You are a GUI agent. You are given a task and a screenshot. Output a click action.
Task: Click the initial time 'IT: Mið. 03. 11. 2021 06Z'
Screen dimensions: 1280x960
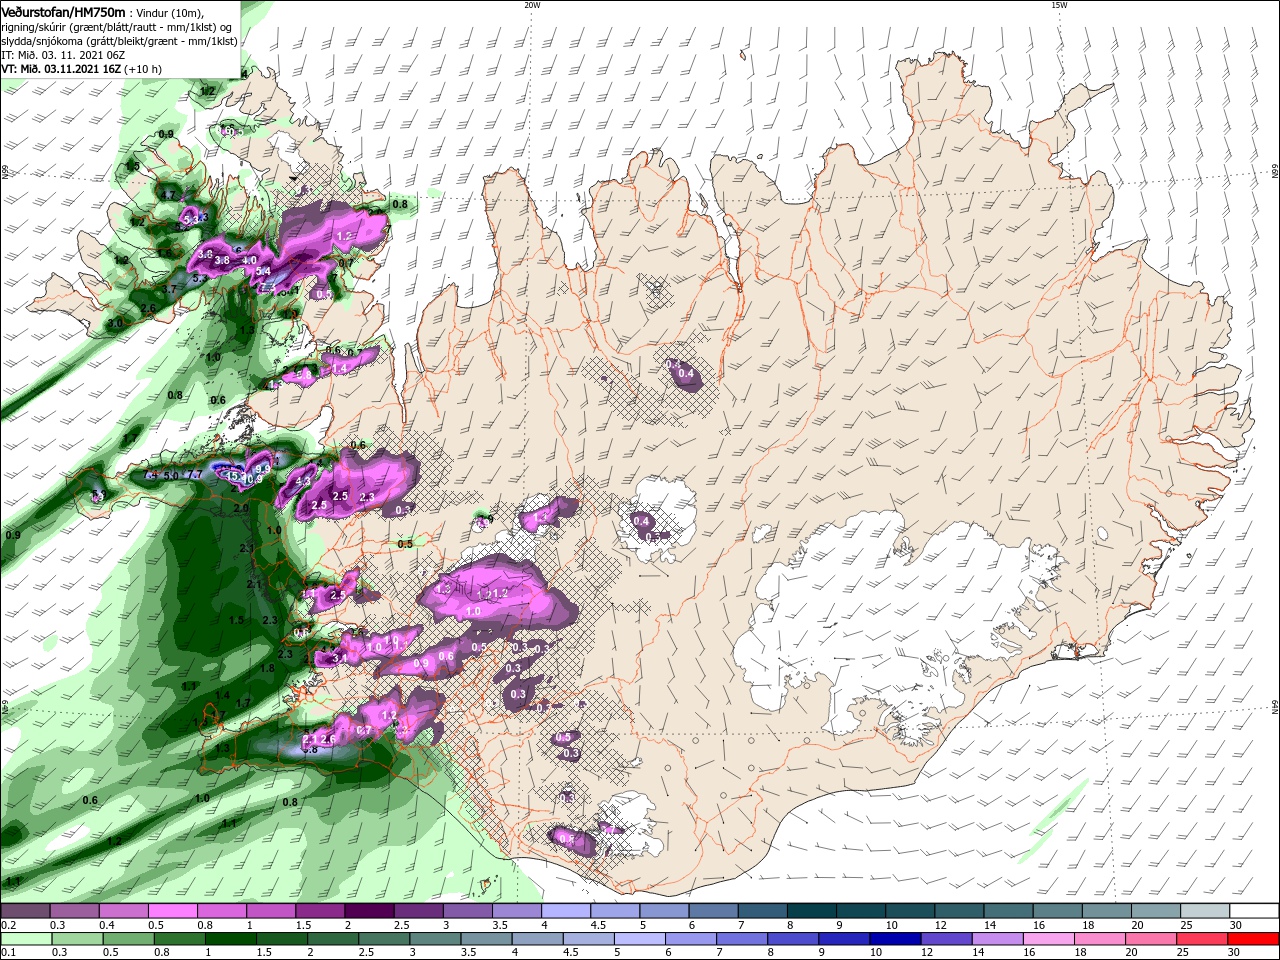point(63,55)
